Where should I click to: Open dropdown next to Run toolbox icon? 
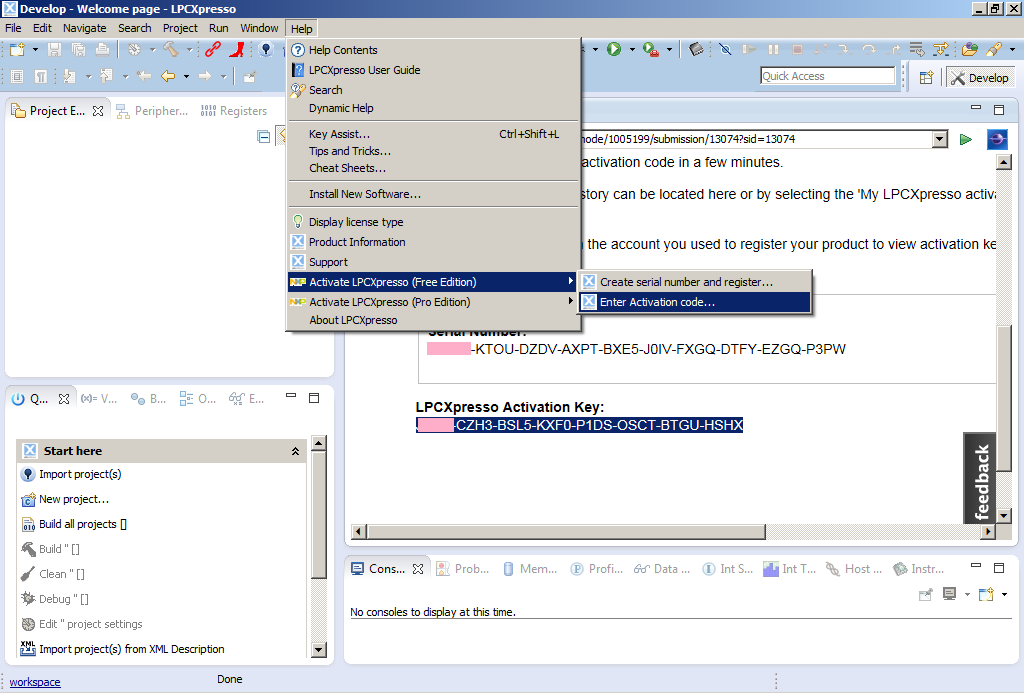pos(669,50)
